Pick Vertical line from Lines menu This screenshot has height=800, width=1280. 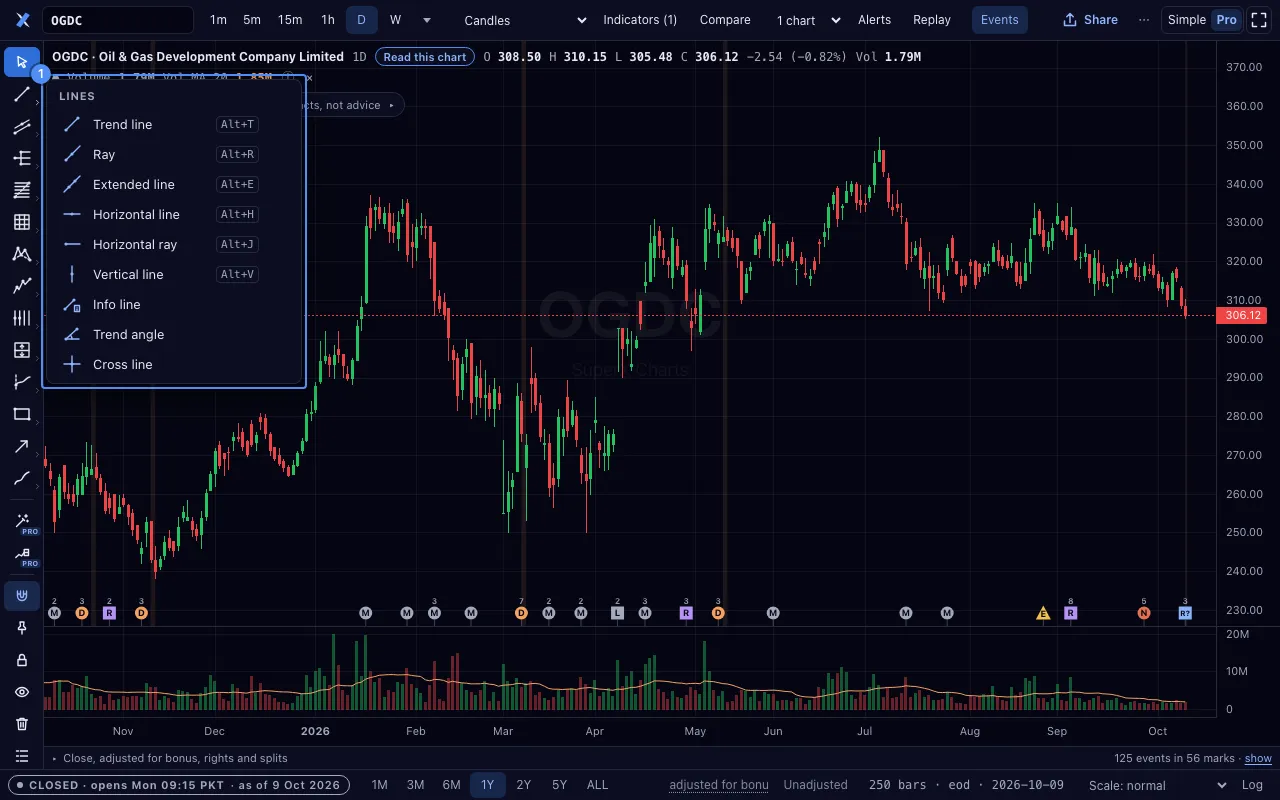coord(174,274)
